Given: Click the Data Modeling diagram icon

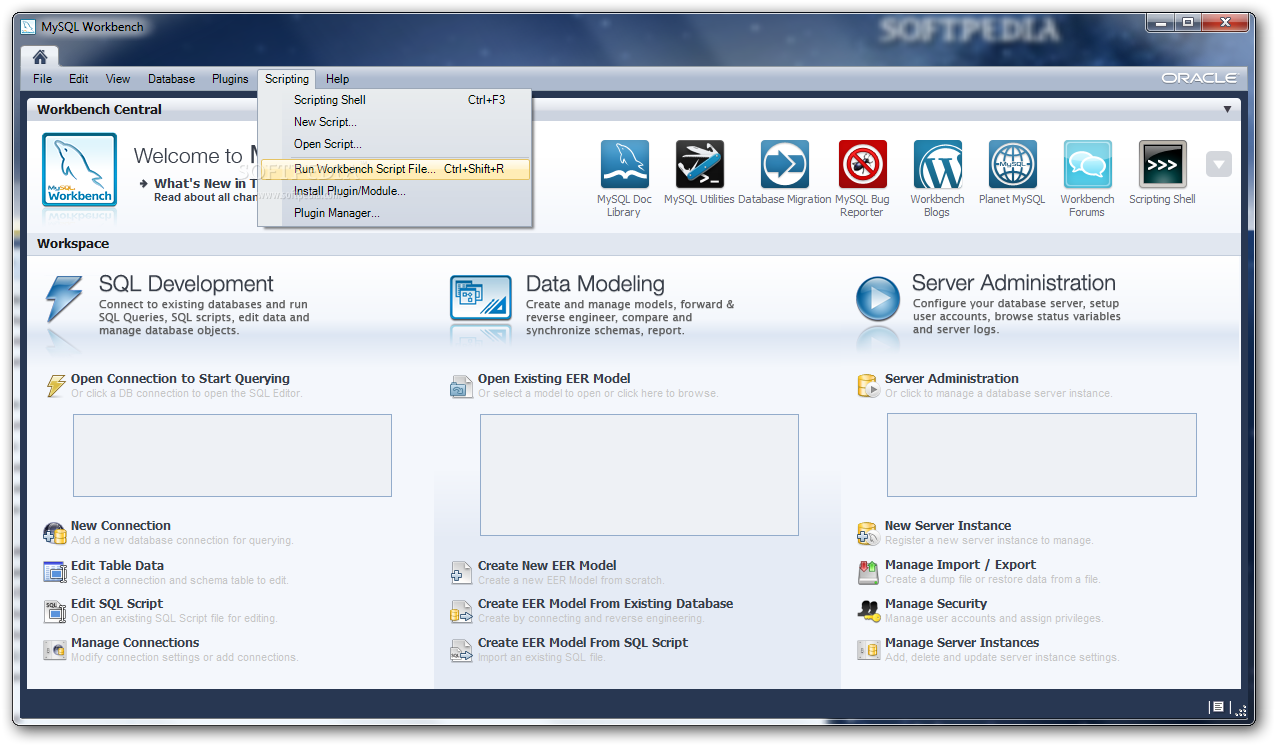Looking at the screenshot, I should [x=481, y=298].
